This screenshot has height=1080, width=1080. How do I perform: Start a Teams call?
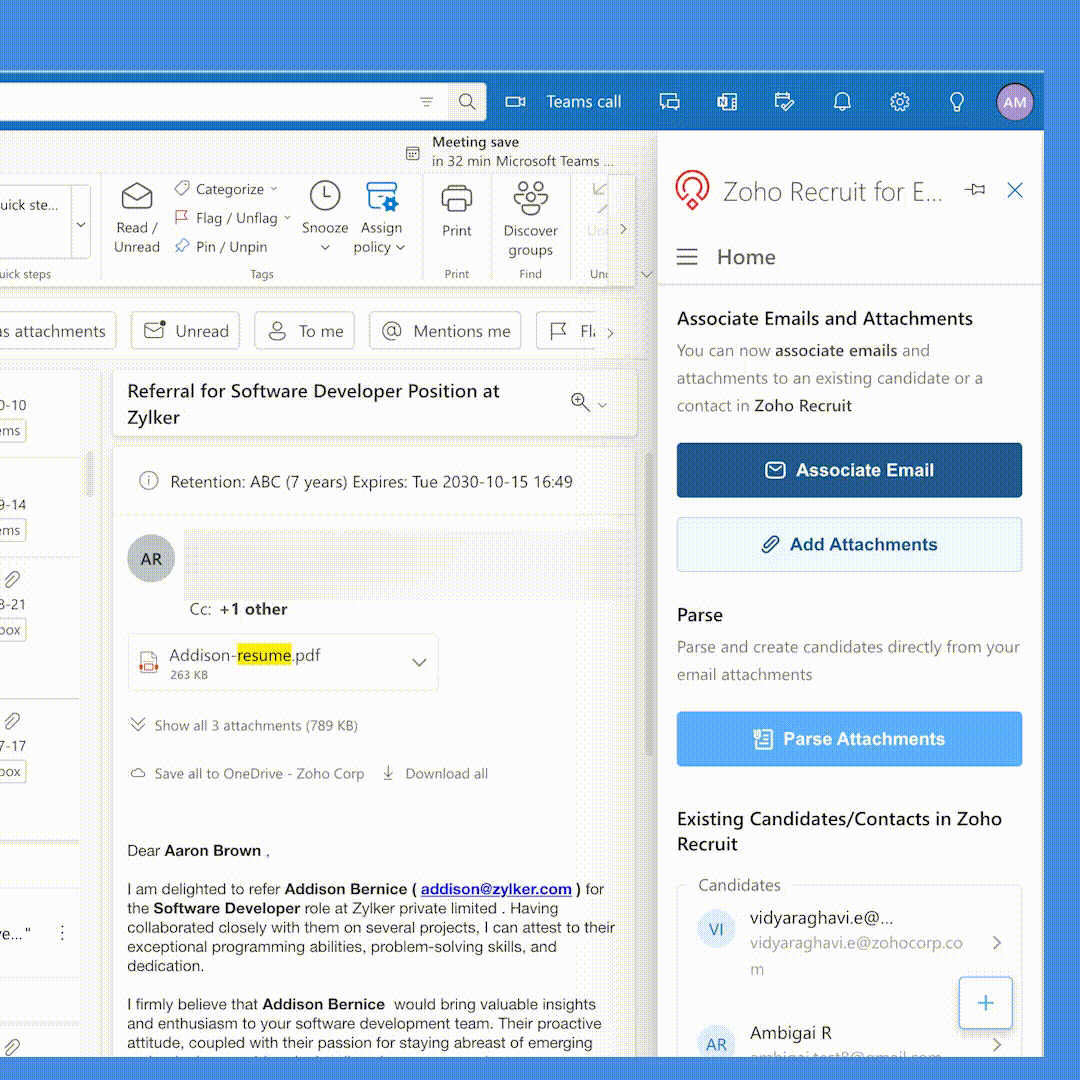(563, 102)
